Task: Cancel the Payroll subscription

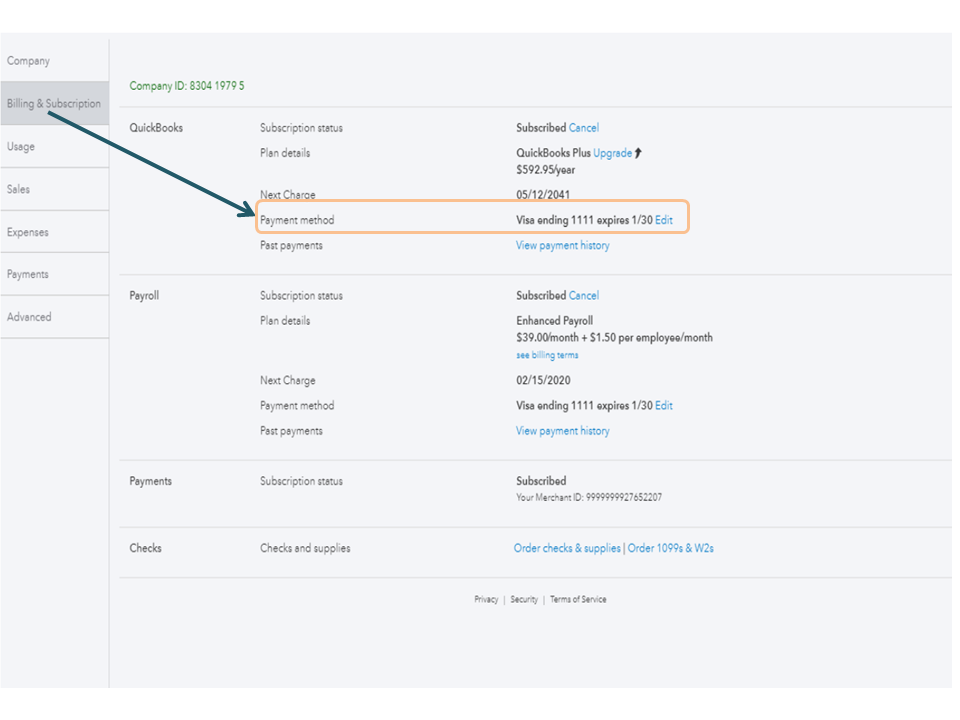Action: coord(584,296)
